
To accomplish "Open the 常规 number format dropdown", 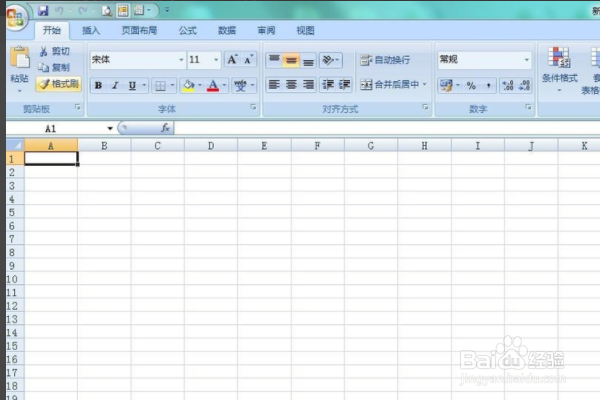I will click(527, 60).
